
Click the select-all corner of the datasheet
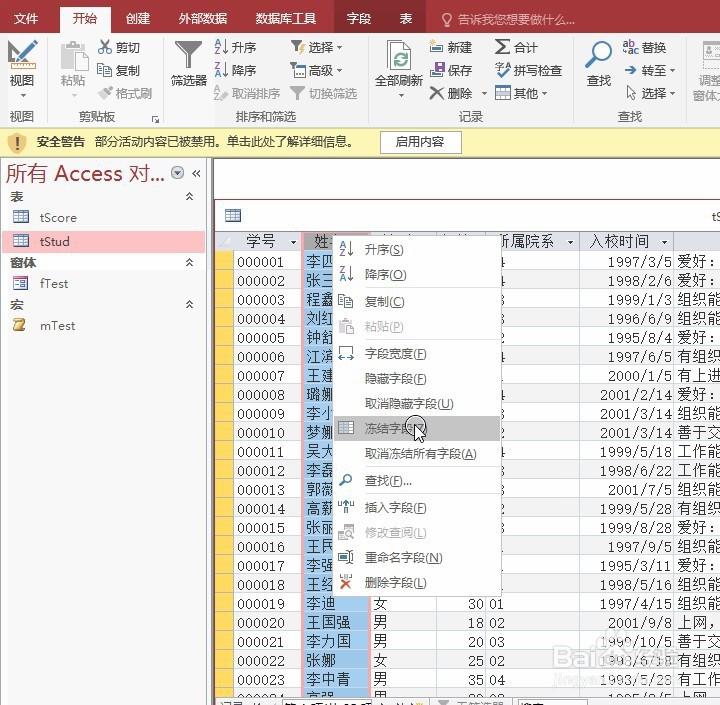point(224,241)
